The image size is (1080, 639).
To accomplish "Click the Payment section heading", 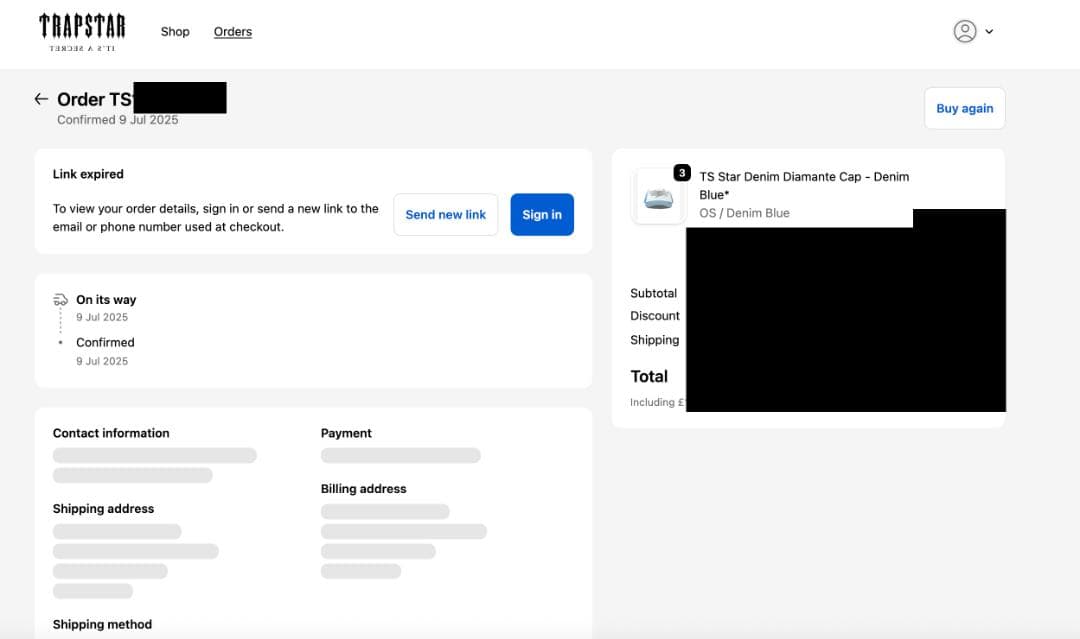I will pos(346,433).
